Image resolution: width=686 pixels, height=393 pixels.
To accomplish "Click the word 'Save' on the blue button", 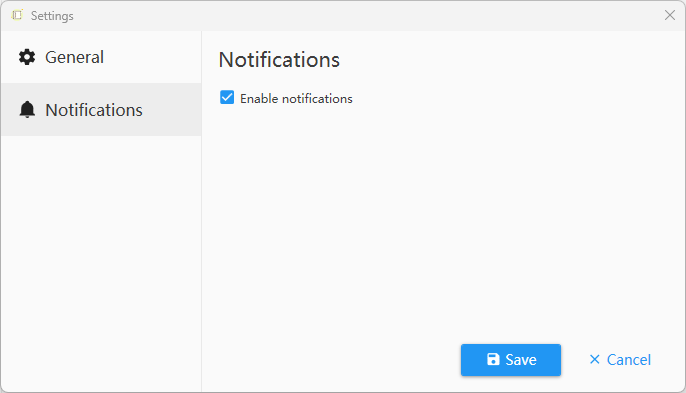I will click(x=521, y=360).
